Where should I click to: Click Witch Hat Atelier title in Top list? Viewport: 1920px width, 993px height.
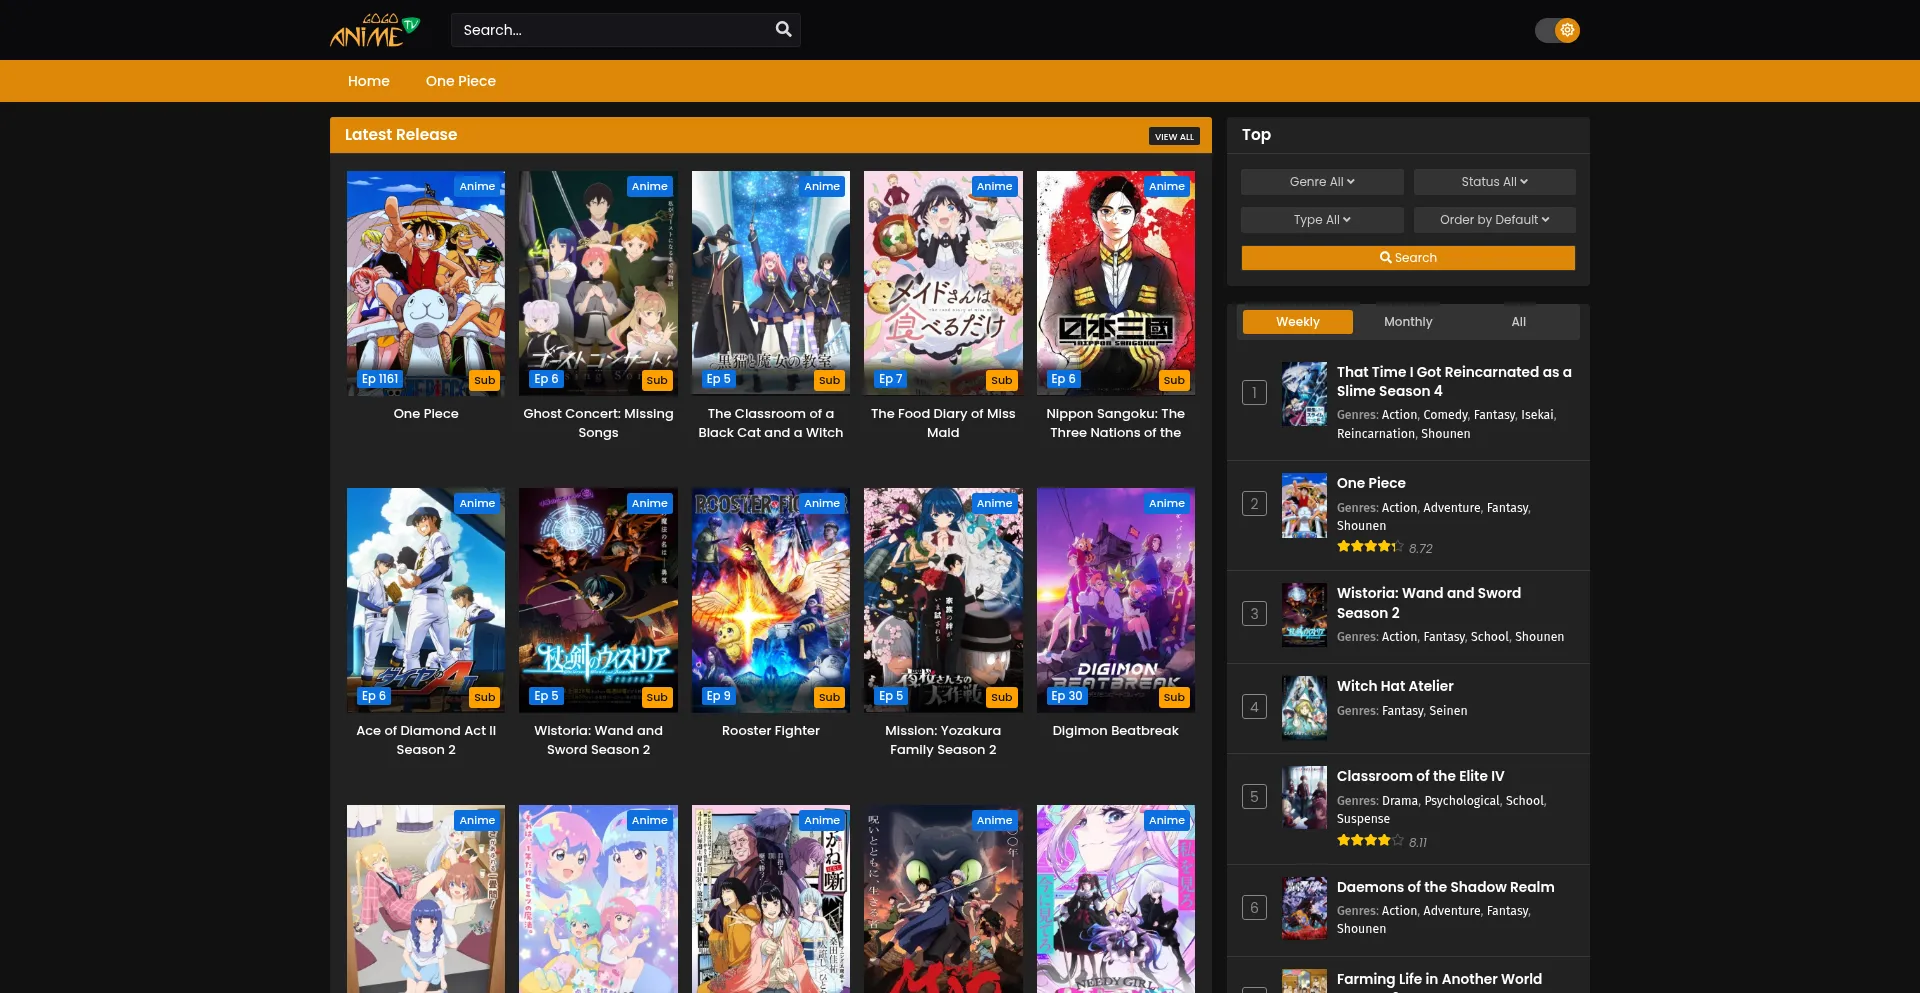[1395, 686]
